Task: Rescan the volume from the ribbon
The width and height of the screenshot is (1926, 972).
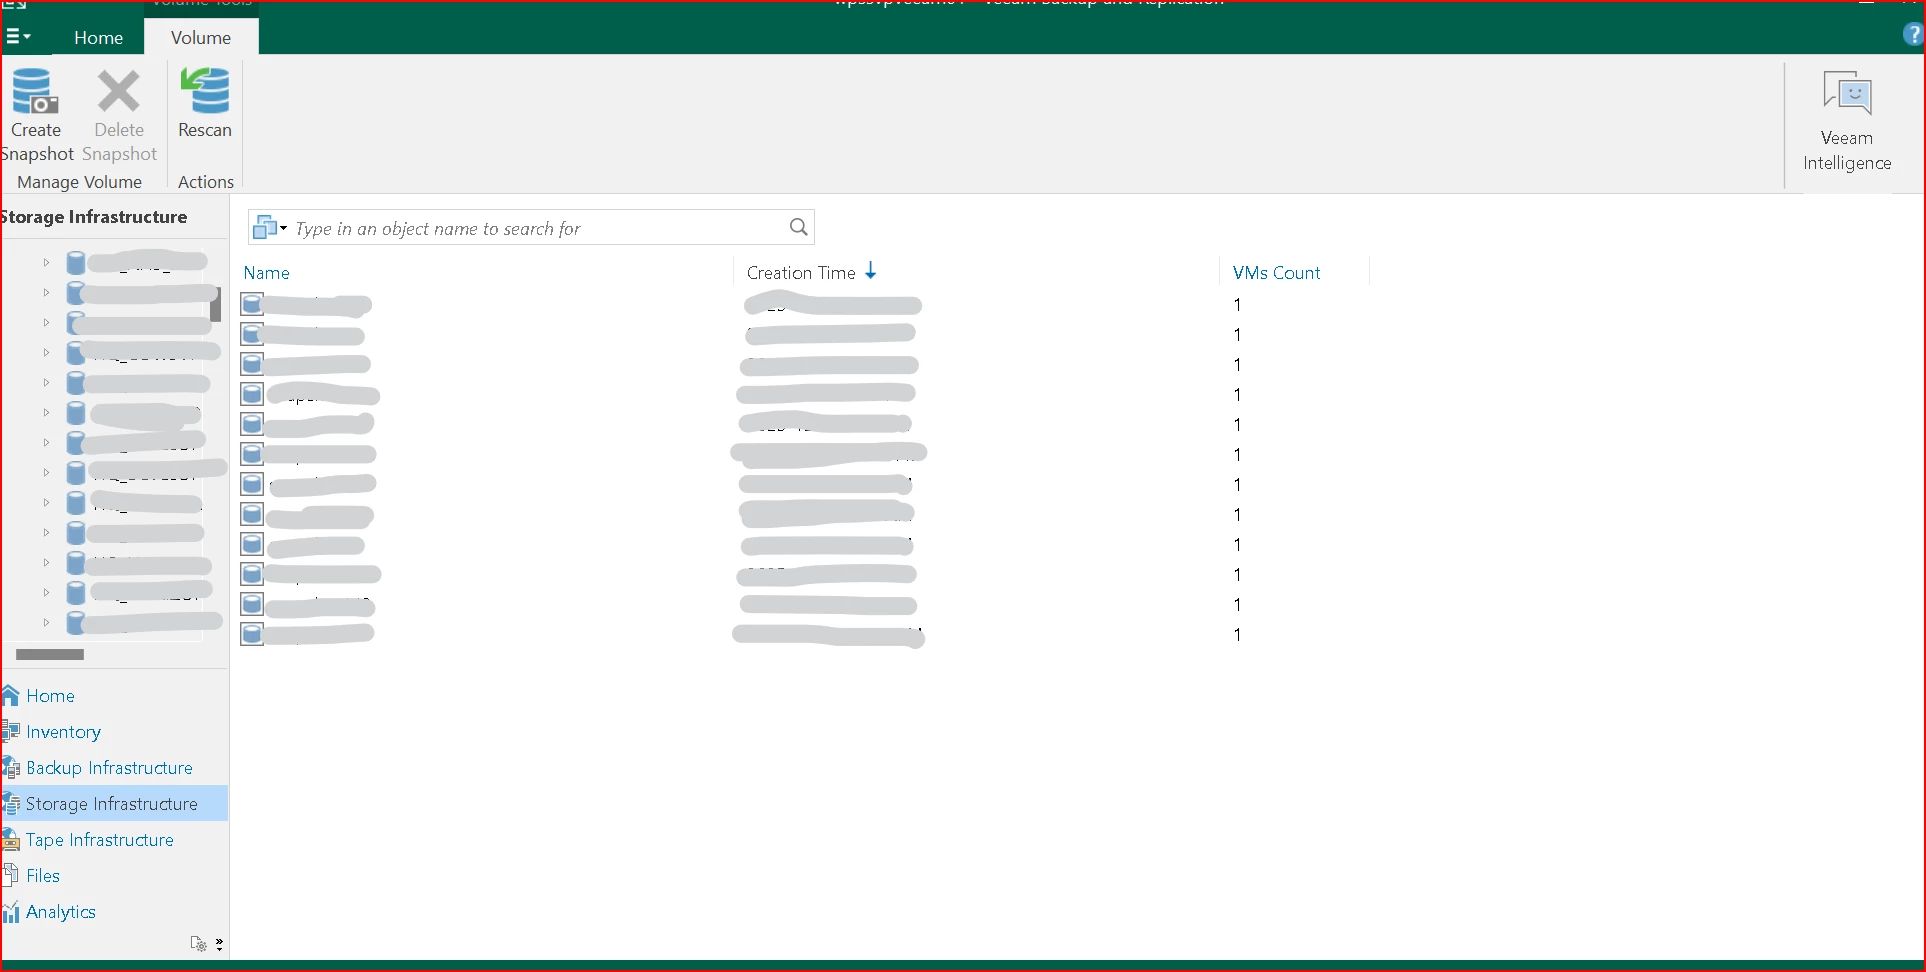Action: coord(205,103)
